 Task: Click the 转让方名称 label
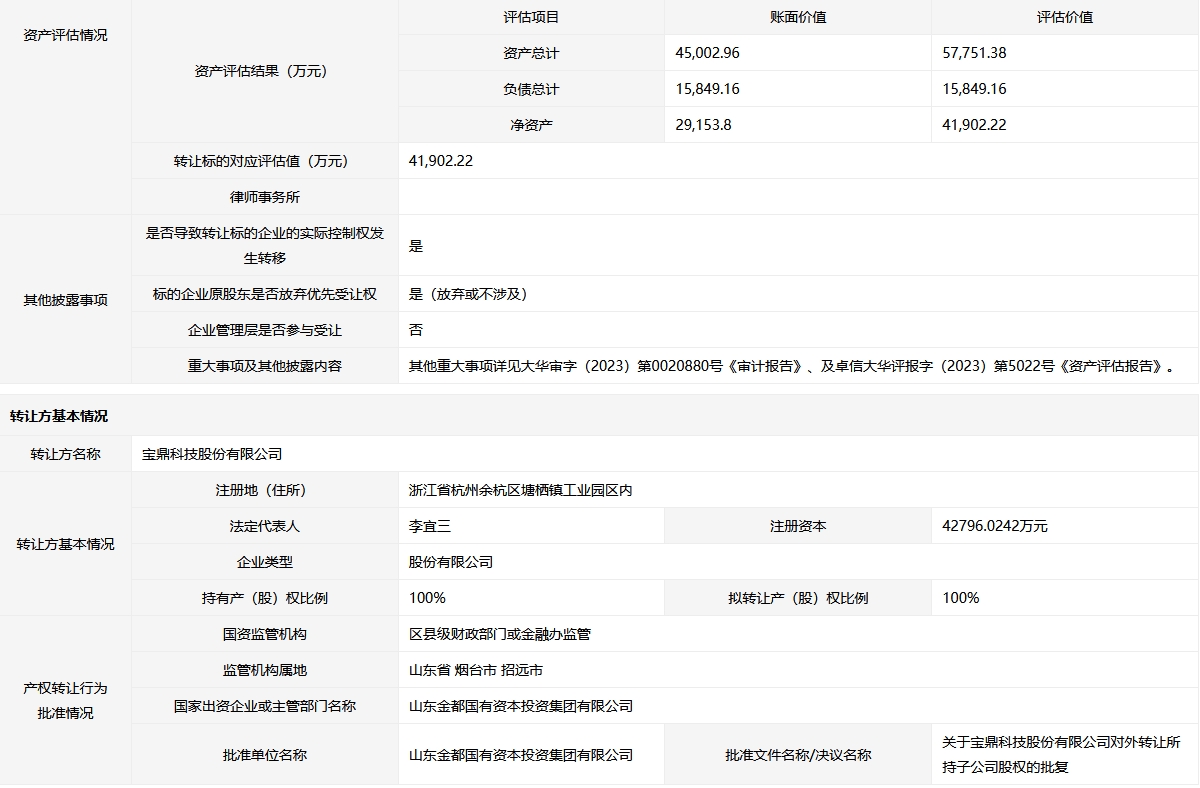(66, 454)
